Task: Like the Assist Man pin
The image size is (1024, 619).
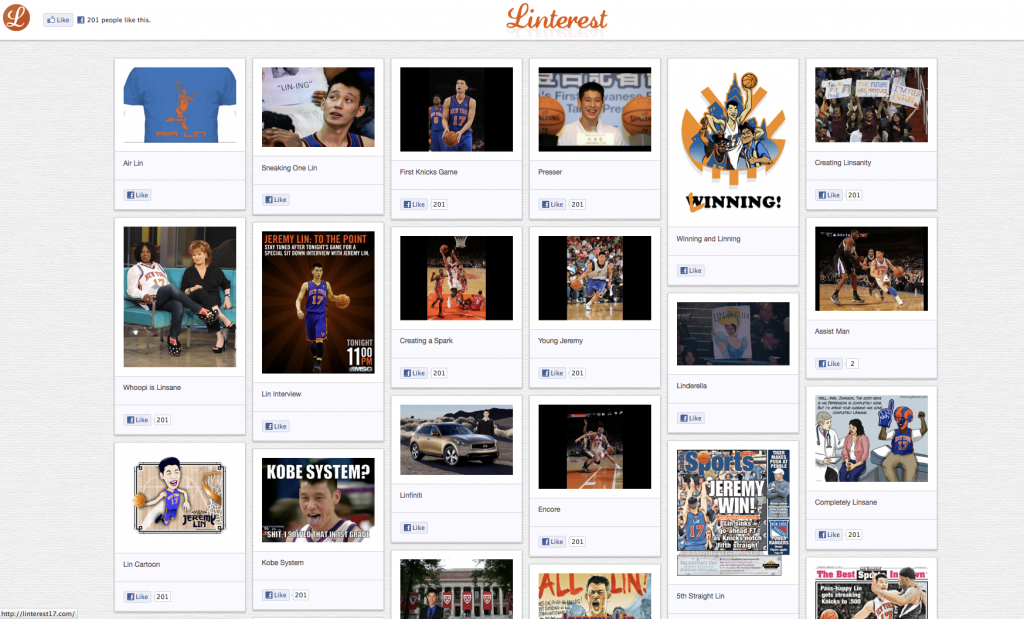Action: (x=829, y=364)
